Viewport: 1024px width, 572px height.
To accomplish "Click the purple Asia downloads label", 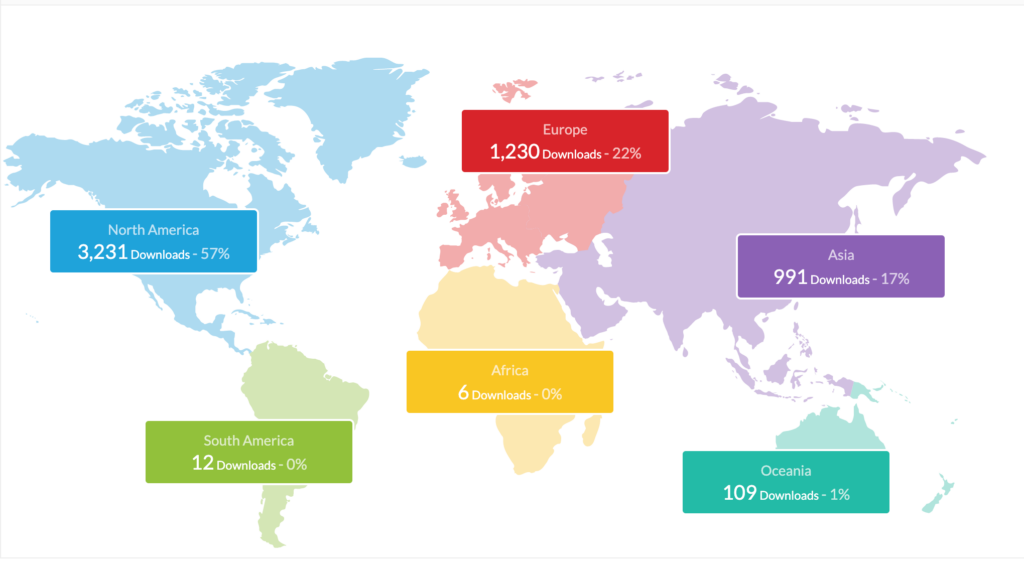I will tap(840, 266).
